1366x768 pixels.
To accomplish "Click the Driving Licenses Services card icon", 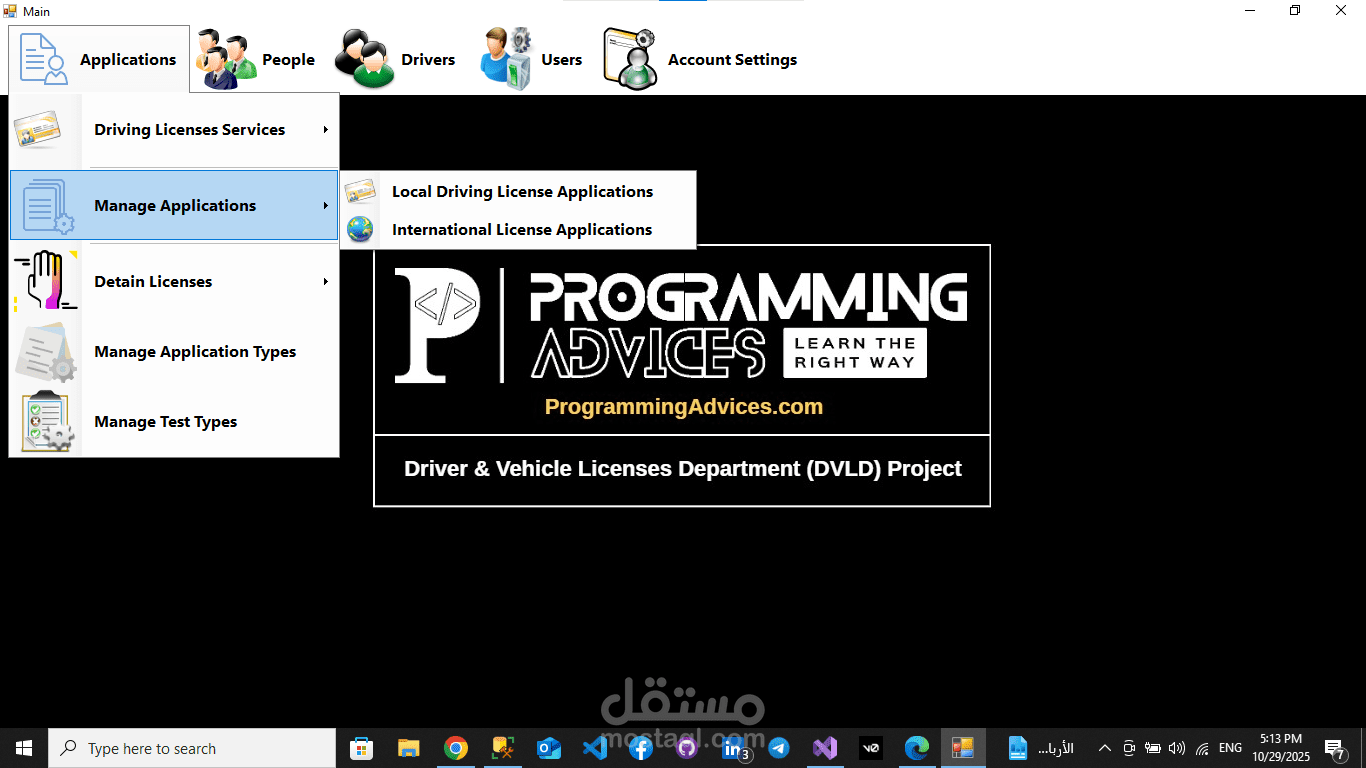I will point(37,130).
